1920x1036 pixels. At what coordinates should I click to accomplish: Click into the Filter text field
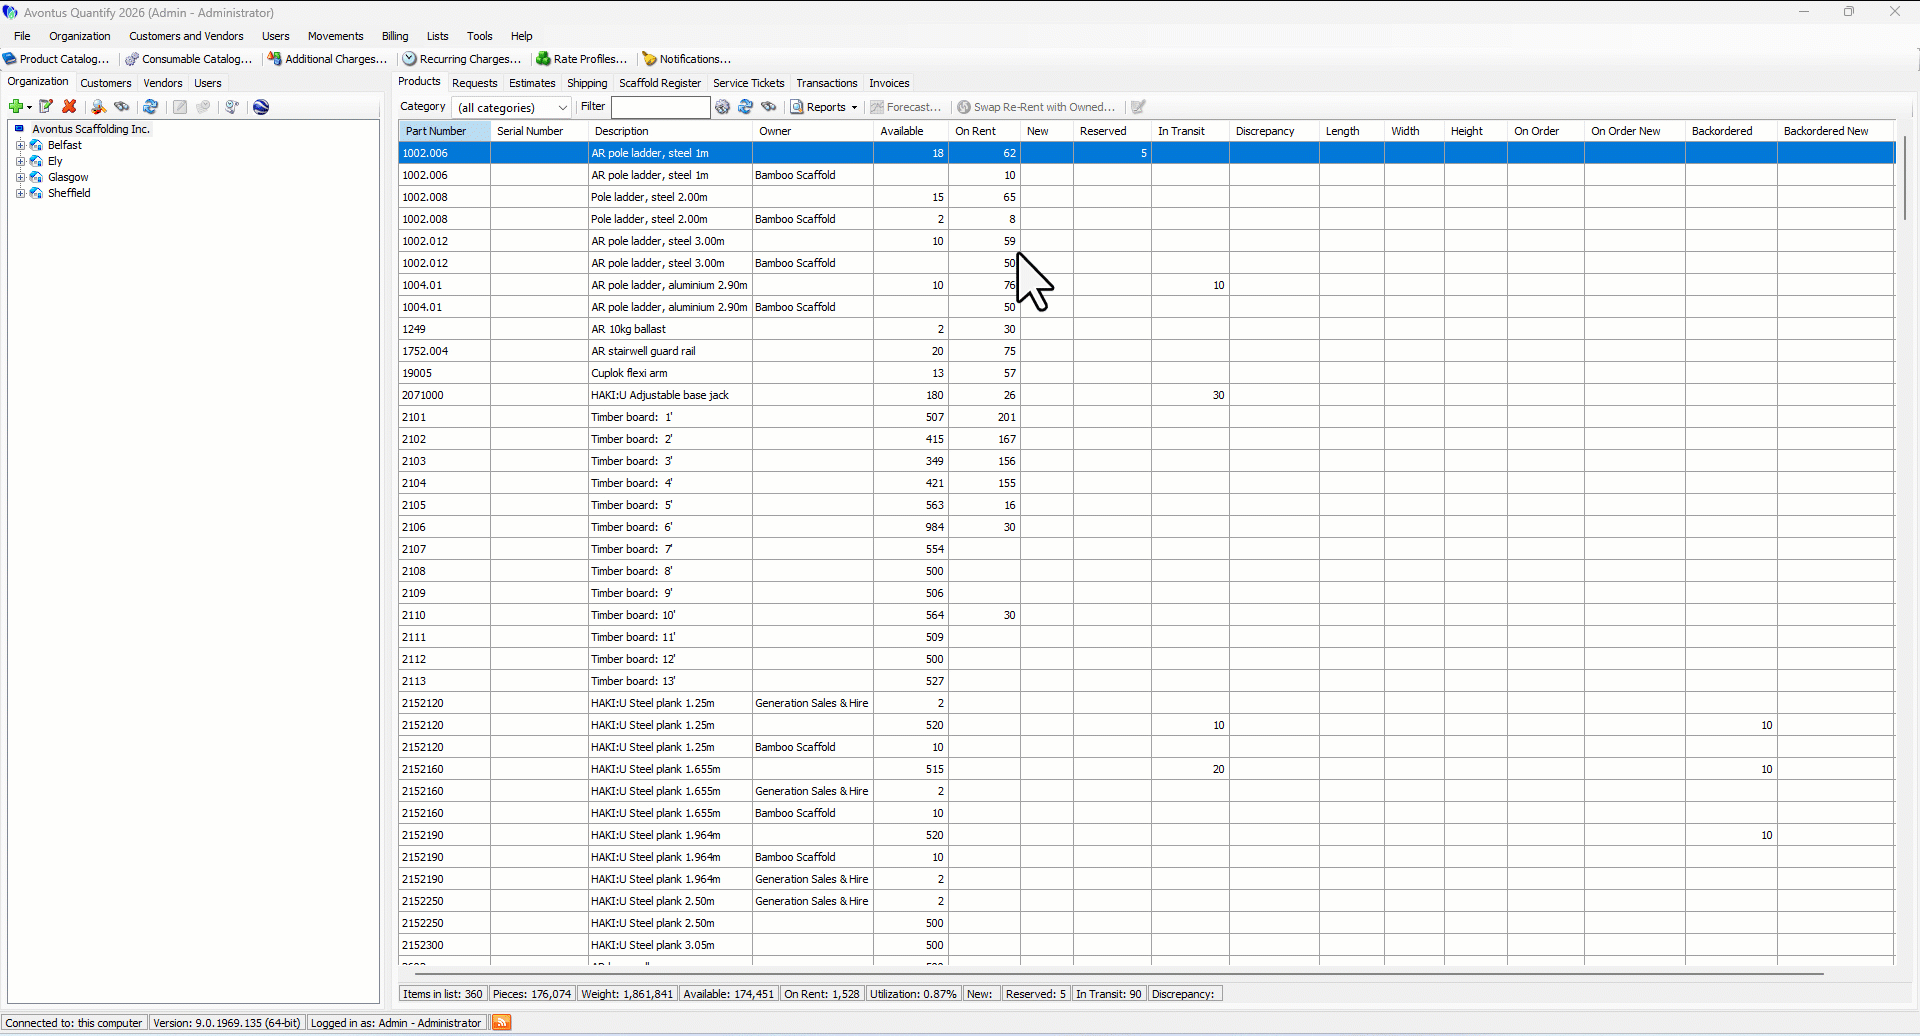click(661, 107)
